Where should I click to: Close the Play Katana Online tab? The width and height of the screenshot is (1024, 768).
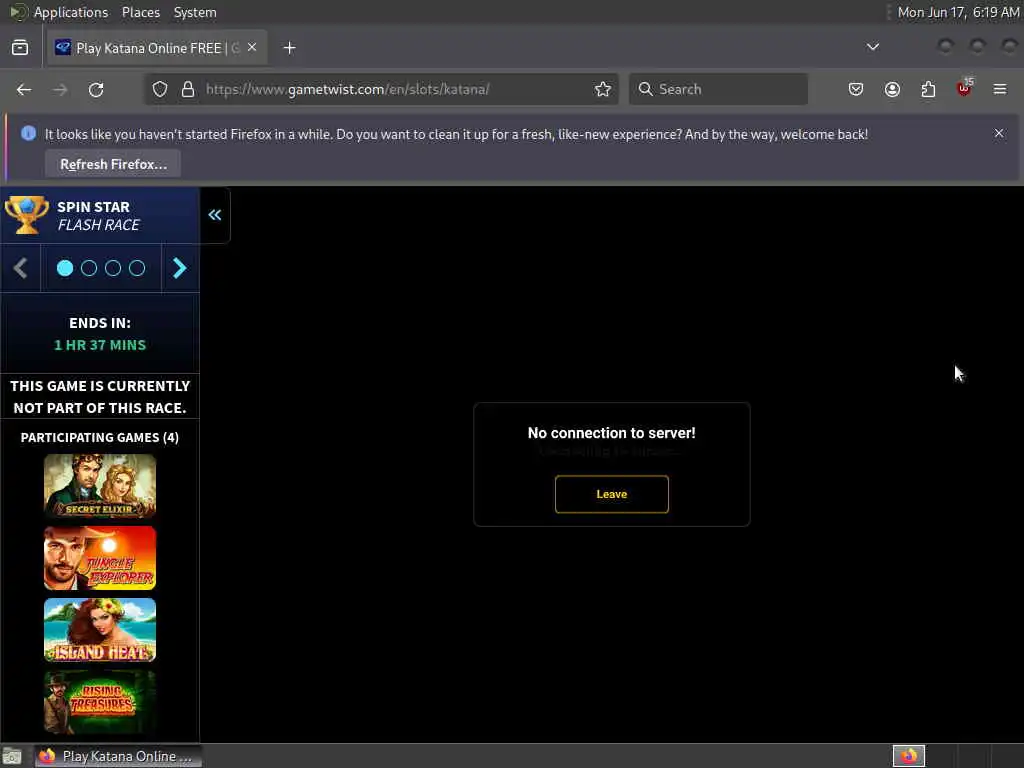pos(252,48)
